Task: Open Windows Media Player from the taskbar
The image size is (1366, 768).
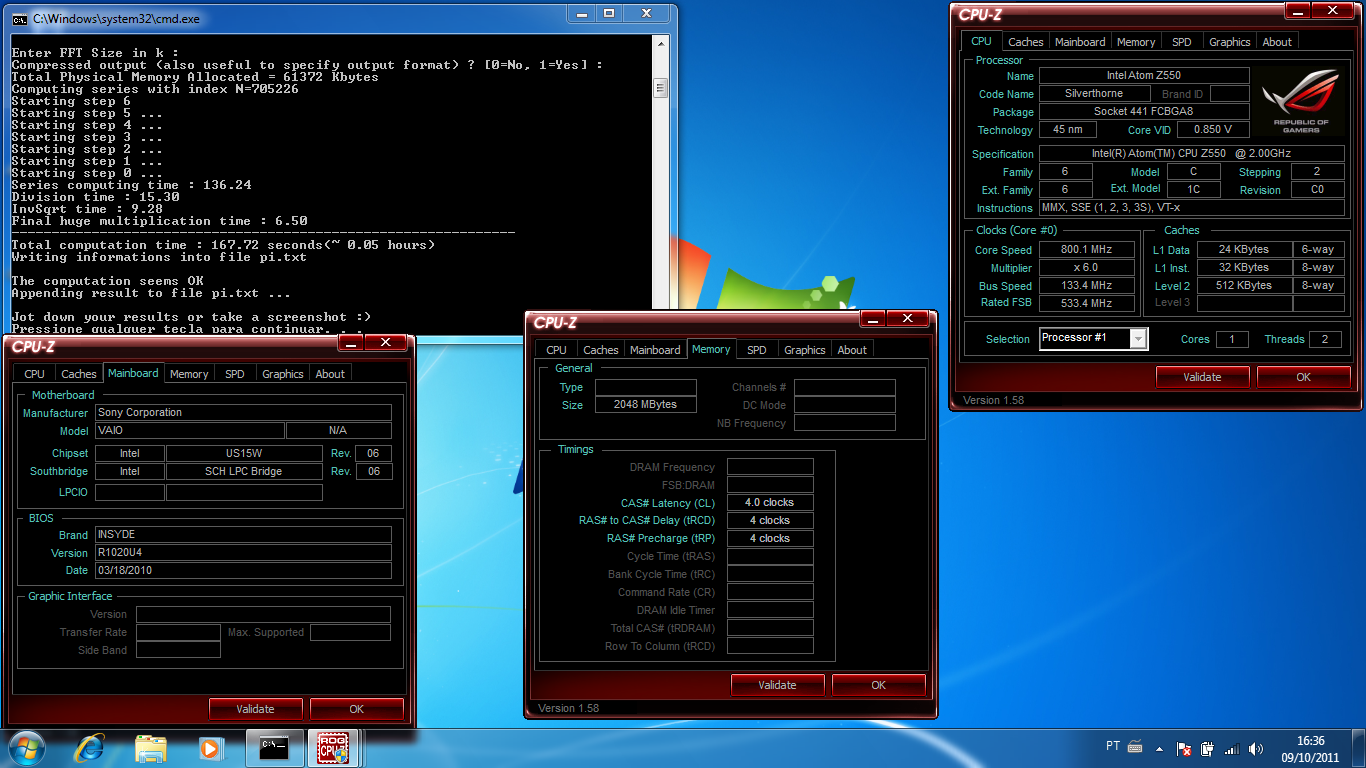Action: (x=210, y=747)
